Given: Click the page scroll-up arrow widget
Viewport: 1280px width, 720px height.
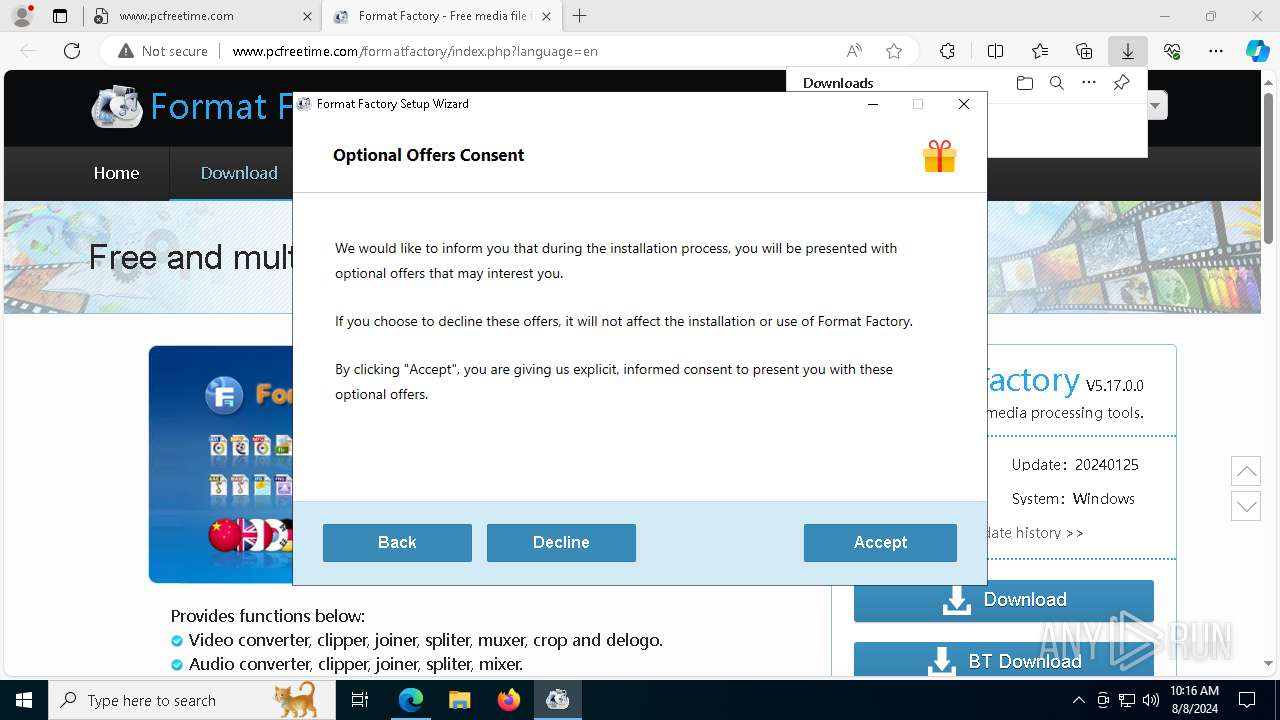Looking at the screenshot, I should click(1246, 470).
